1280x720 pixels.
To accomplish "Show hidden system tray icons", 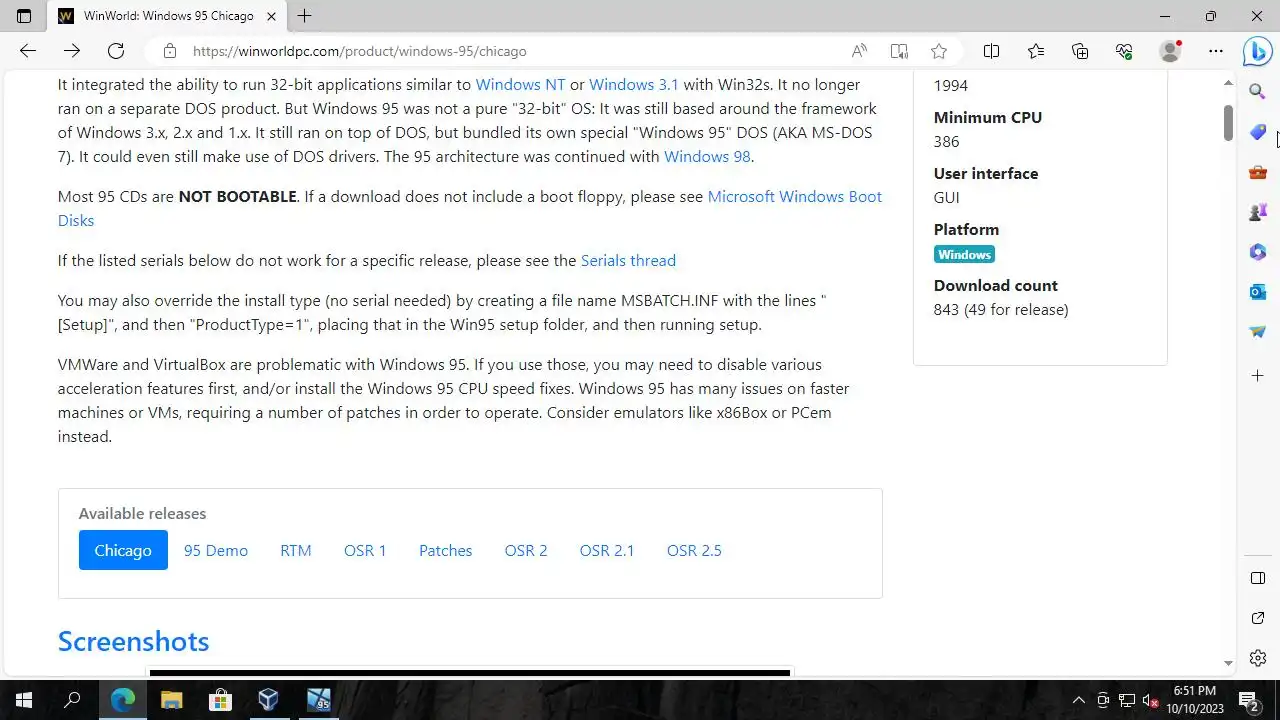I will [x=1079, y=700].
